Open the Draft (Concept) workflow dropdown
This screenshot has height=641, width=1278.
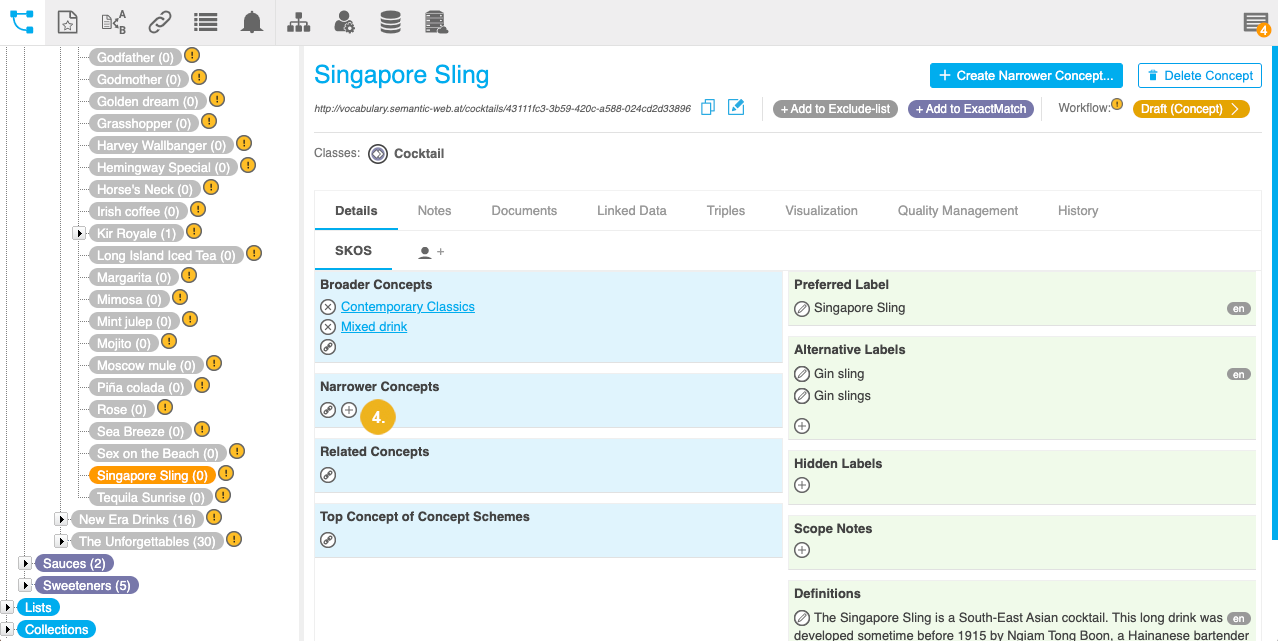(1190, 109)
